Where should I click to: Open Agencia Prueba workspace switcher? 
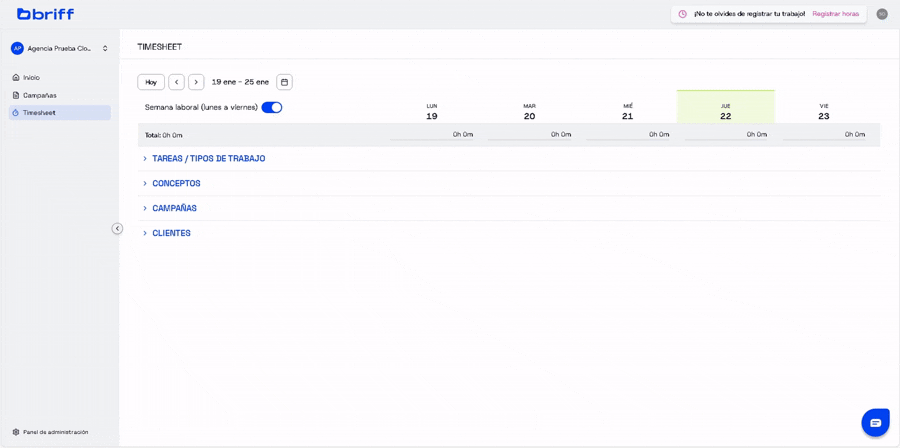tap(60, 49)
